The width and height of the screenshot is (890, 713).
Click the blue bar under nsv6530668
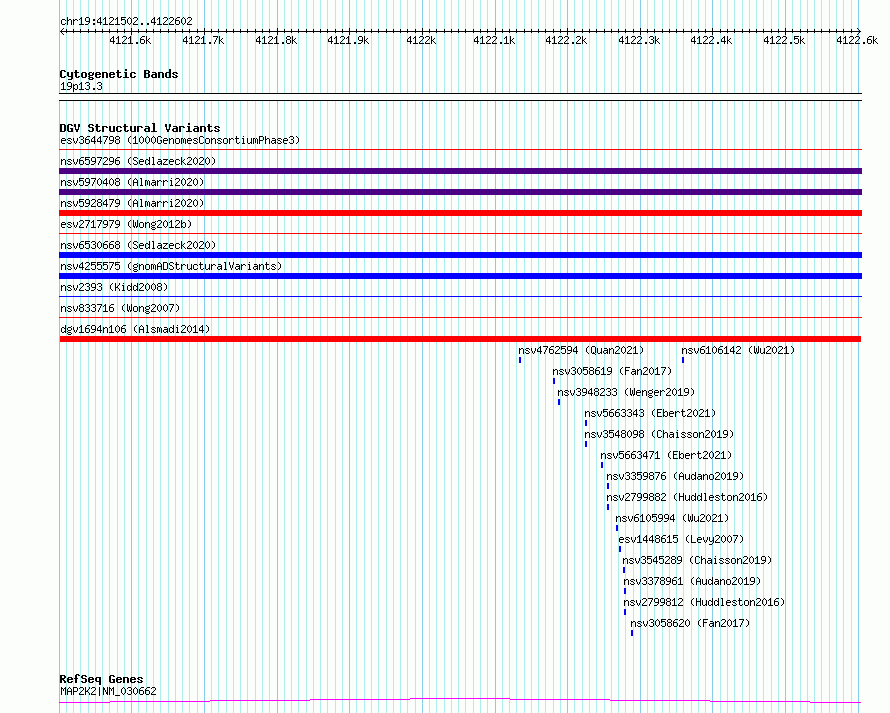(x=460, y=255)
